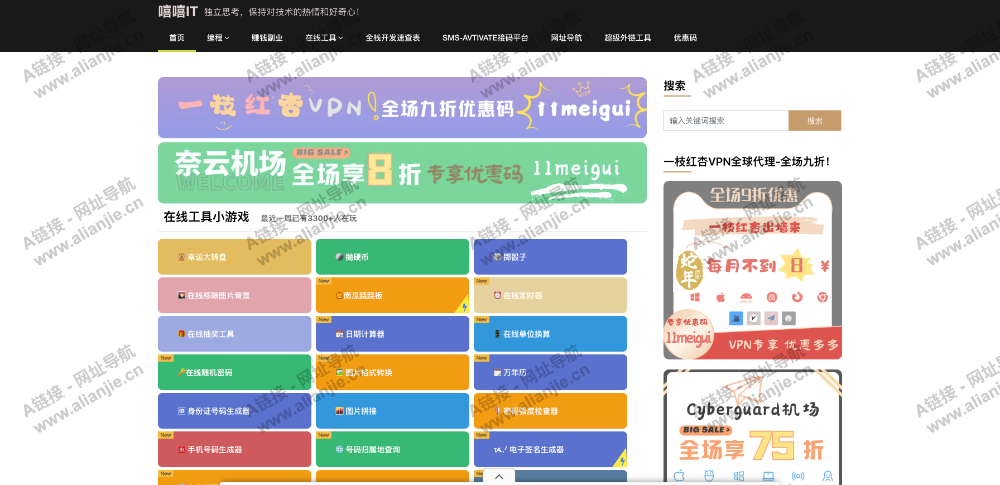Open the 电子签名生成器 tool card
This screenshot has height=485, width=1000.
tap(550, 449)
